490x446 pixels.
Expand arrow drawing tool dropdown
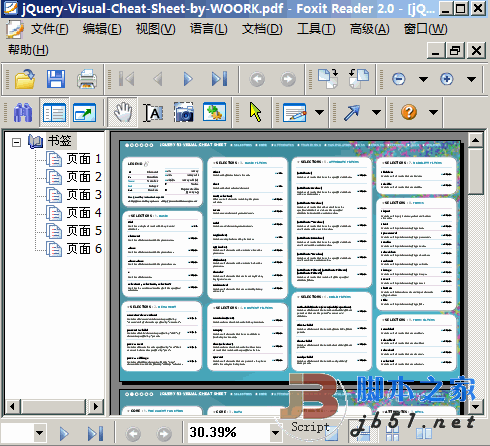(377, 112)
